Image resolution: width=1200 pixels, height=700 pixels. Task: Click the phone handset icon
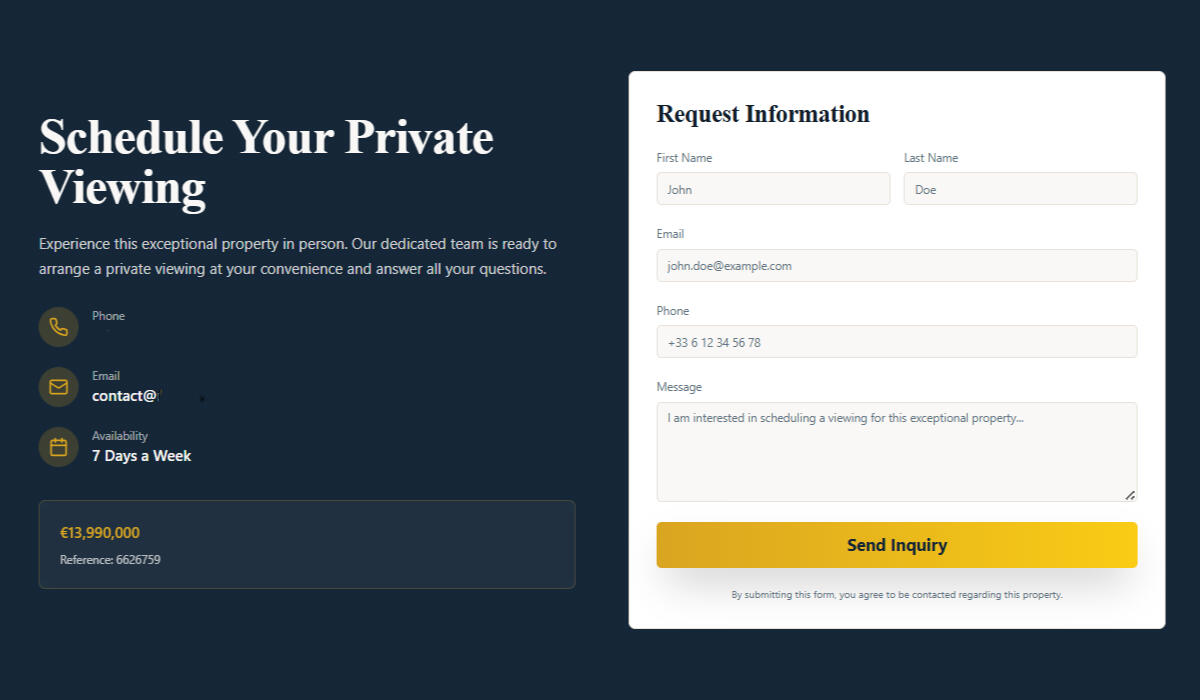click(58, 327)
